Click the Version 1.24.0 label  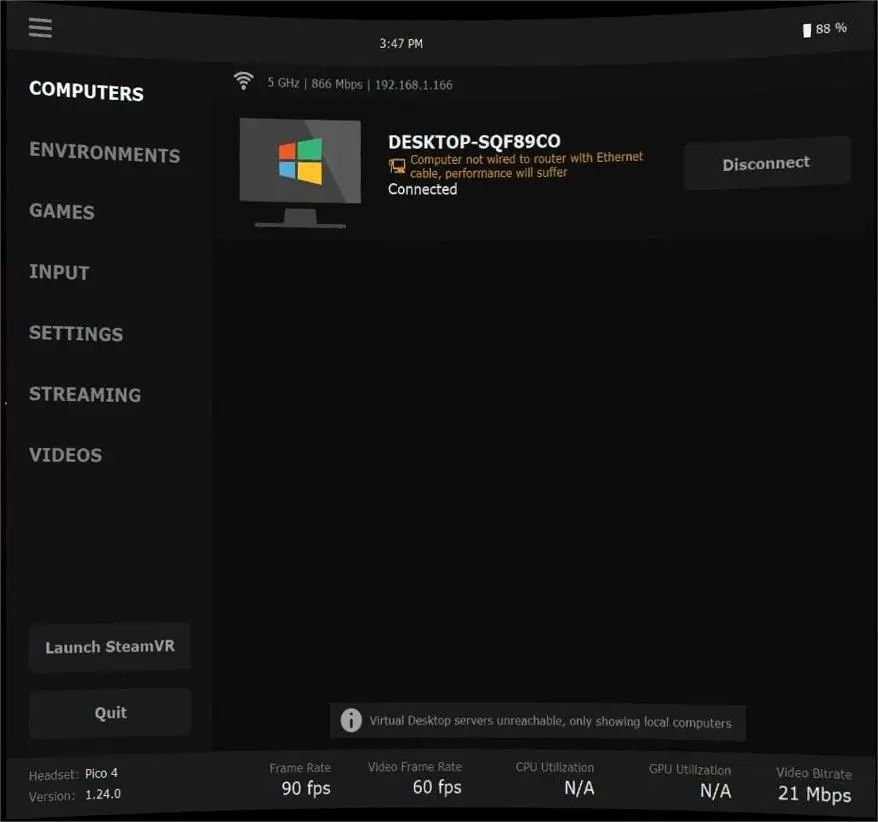74,795
